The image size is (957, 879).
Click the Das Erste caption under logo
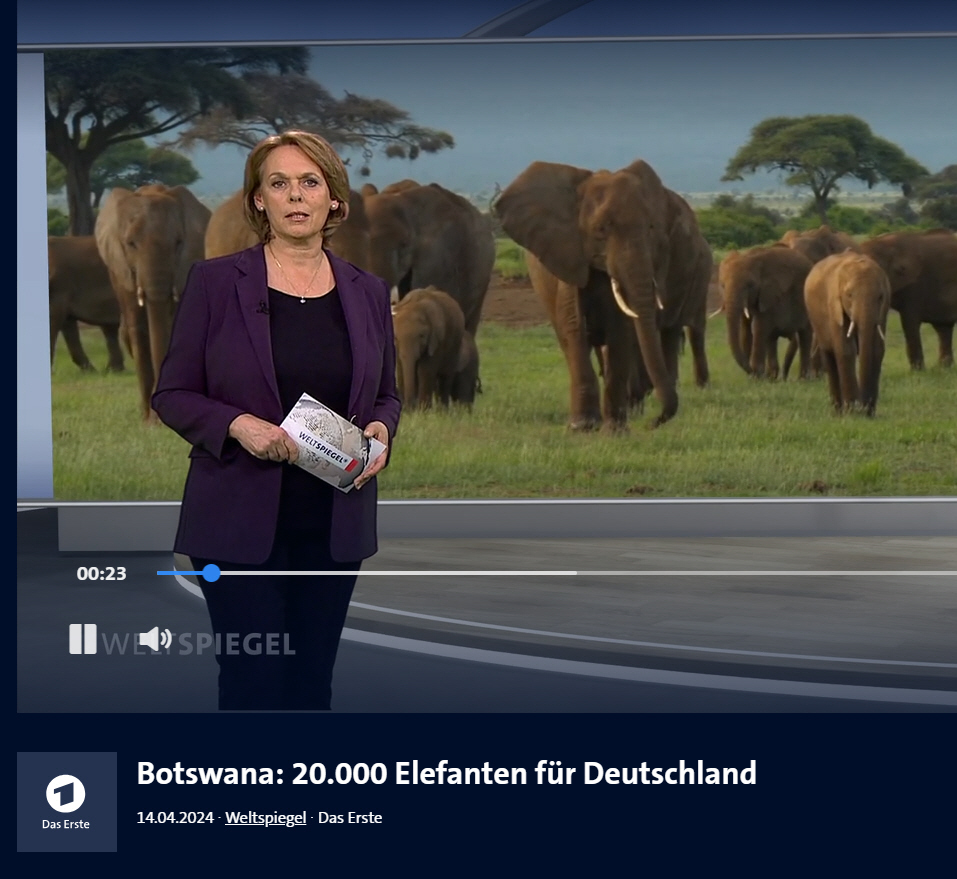pos(66,825)
